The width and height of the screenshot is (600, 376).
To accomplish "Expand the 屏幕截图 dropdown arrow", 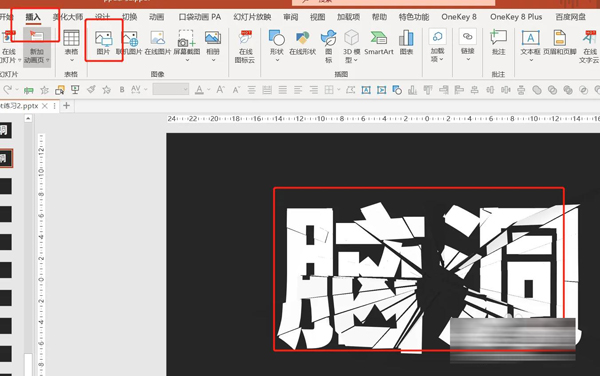I will pyautogui.click(x=187, y=60).
